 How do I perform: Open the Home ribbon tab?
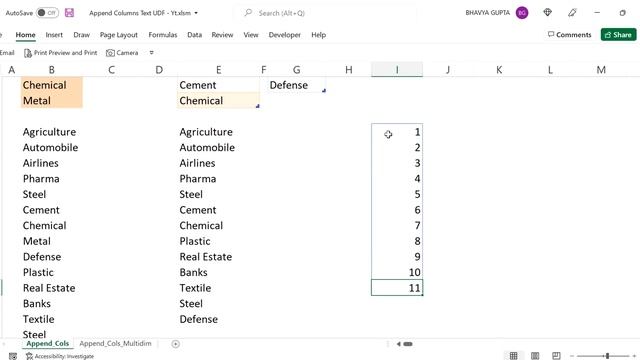coord(25,35)
